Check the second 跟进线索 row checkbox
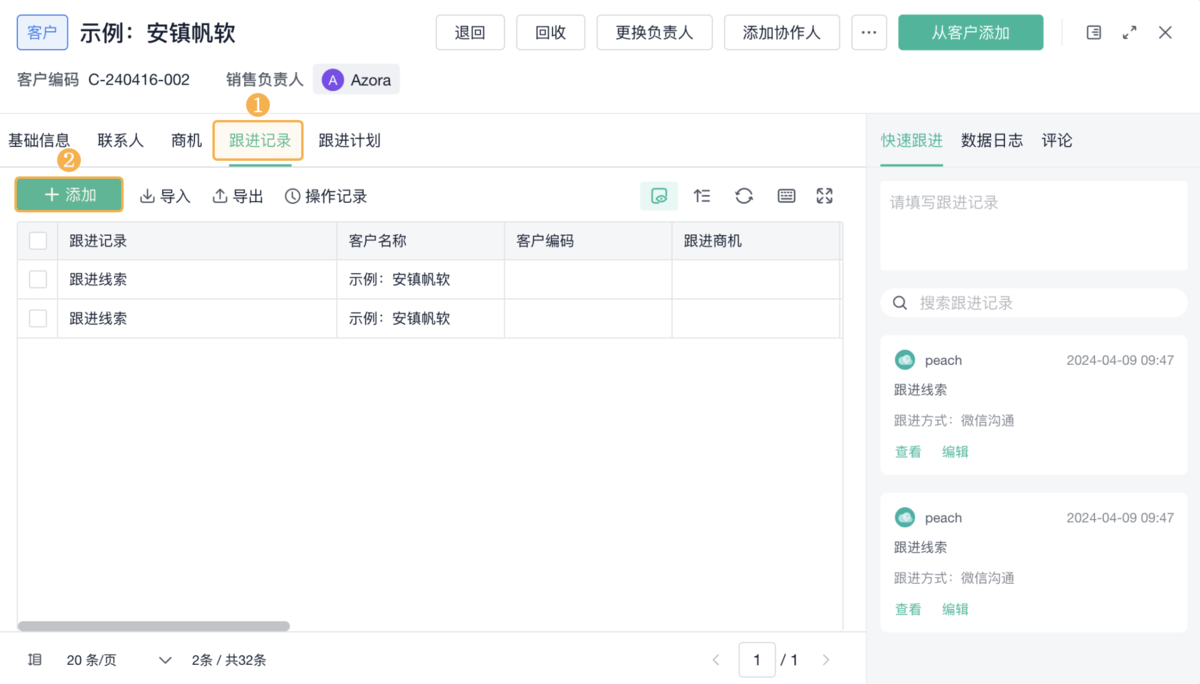The height and width of the screenshot is (684, 1200). 38,319
